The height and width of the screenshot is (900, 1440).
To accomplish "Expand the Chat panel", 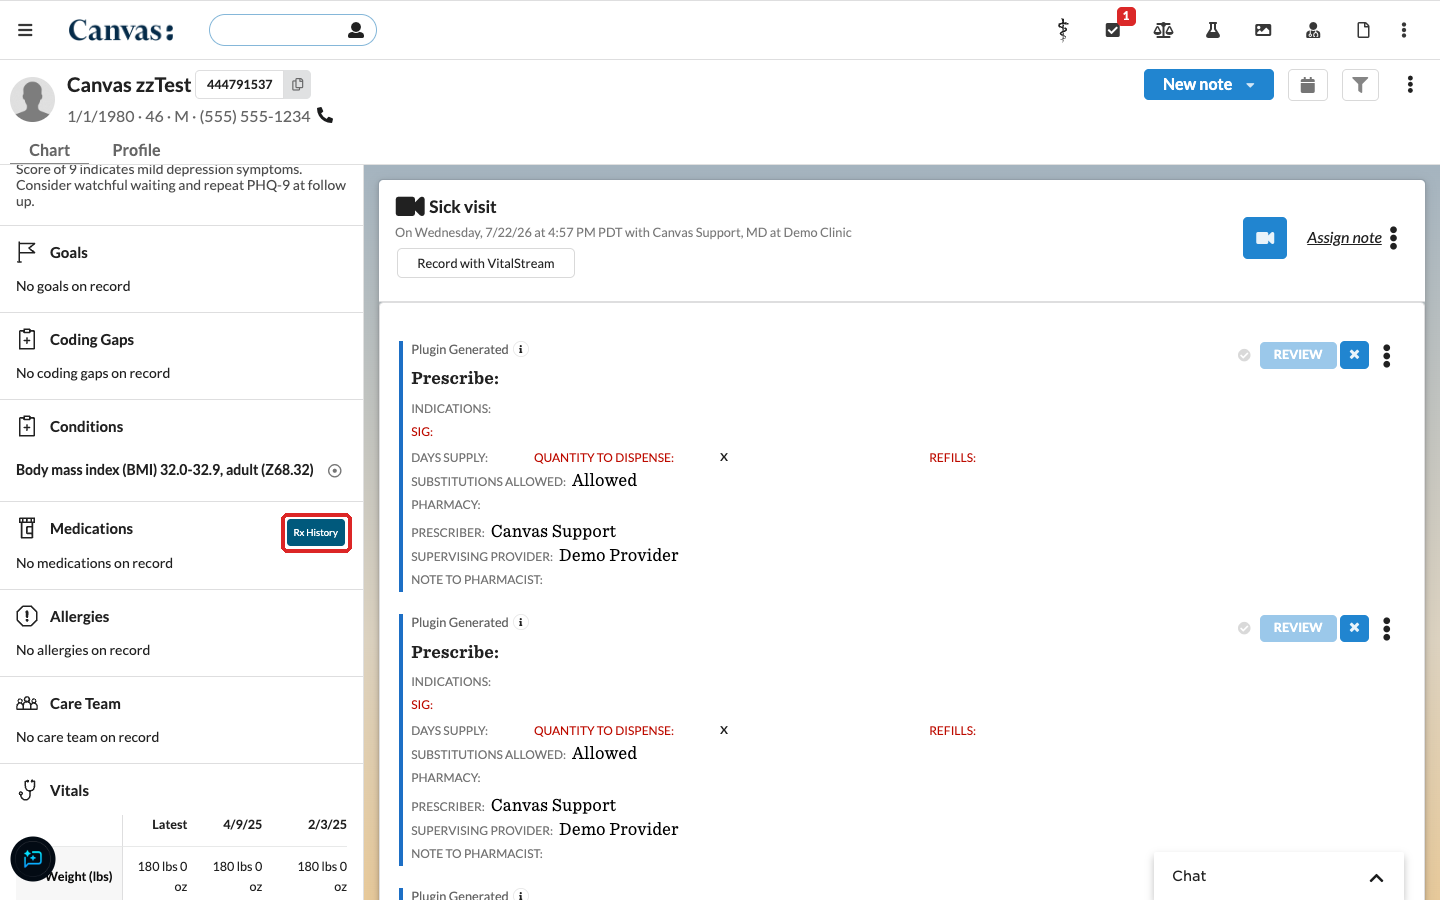I will [1279, 876].
